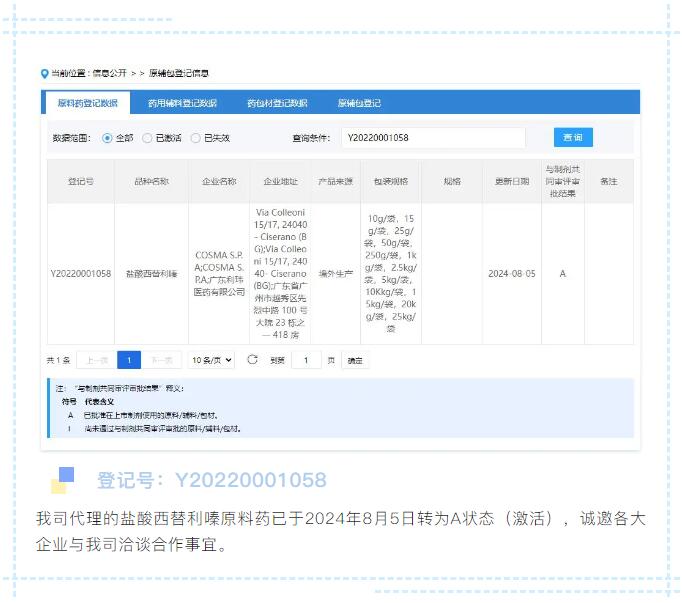This screenshot has width=682, height=603.
Task: Click the 企业地址 column header
Action: pos(281,181)
